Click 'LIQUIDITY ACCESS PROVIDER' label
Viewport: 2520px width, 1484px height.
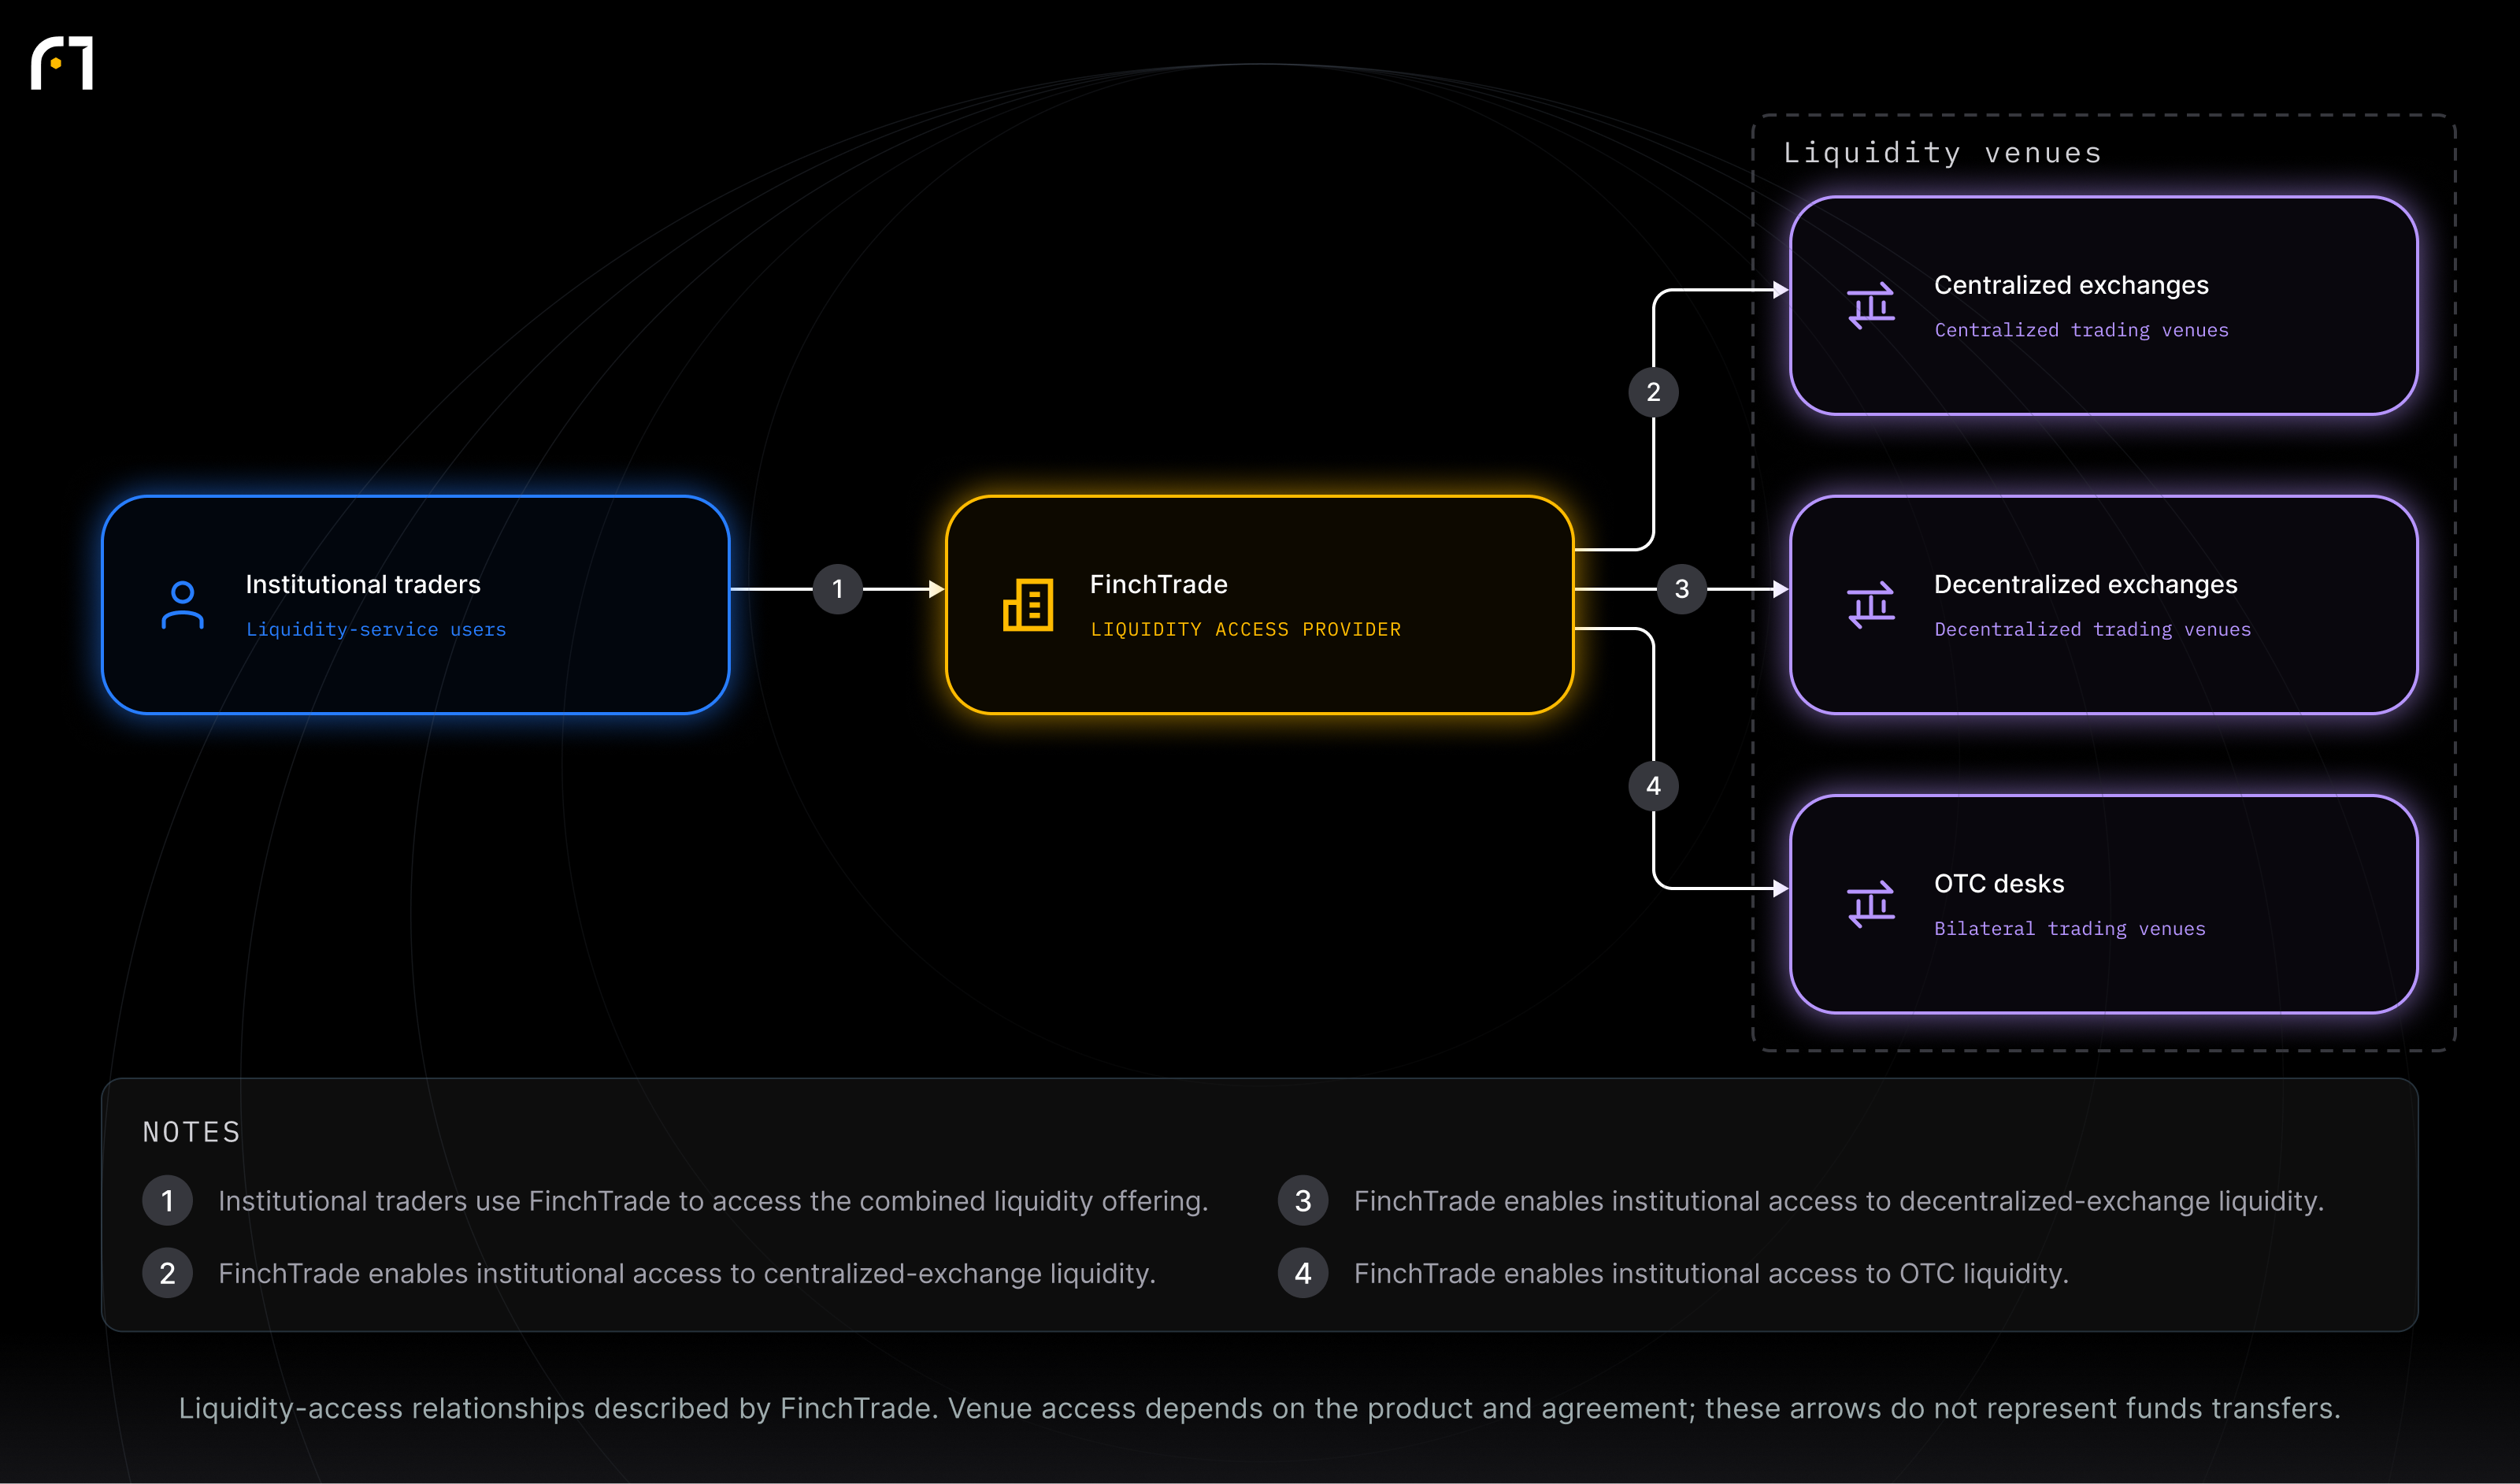[1245, 629]
